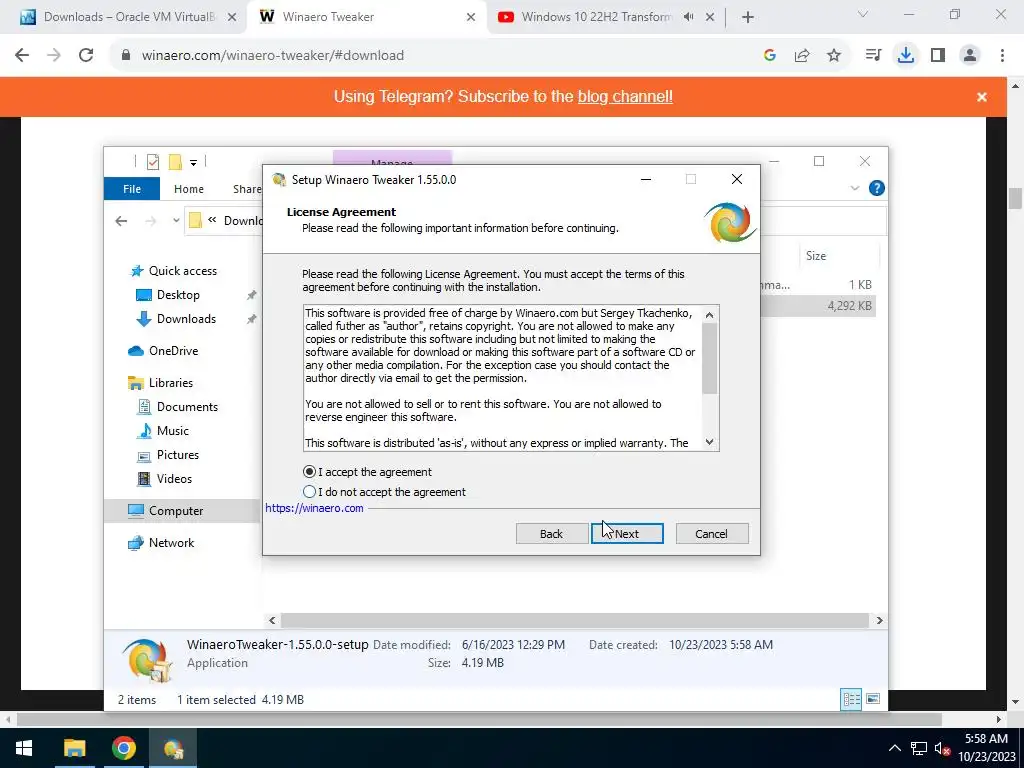
Task: Open the media control icon in Chrome
Action: click(x=873, y=56)
